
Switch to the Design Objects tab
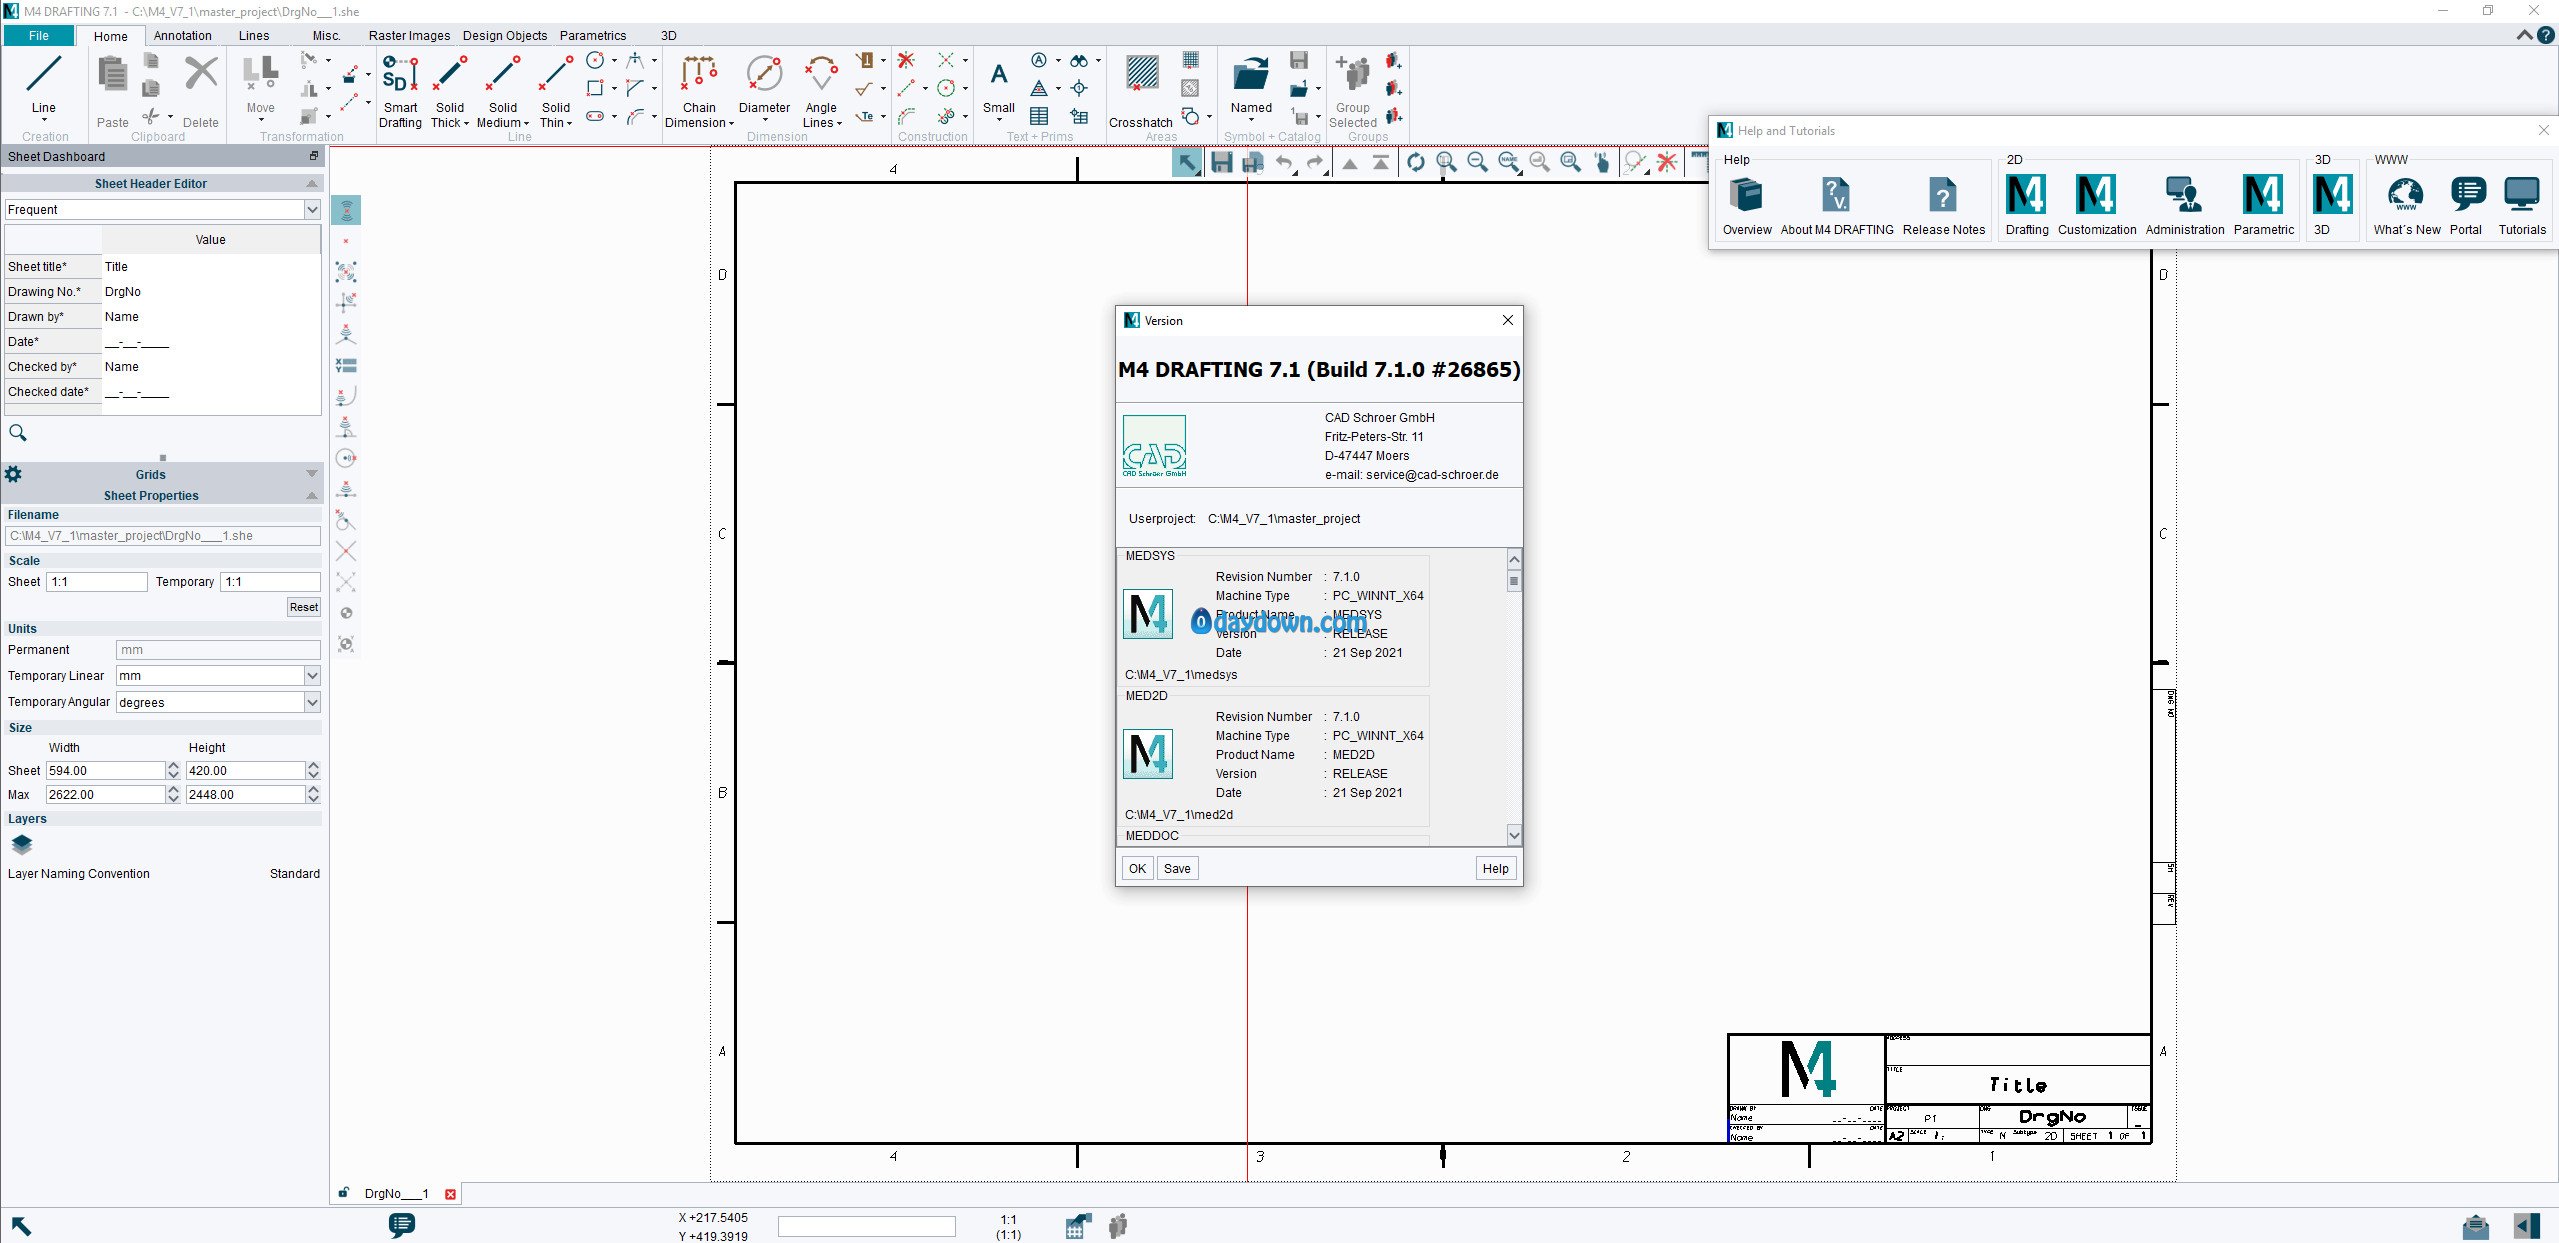505,35
